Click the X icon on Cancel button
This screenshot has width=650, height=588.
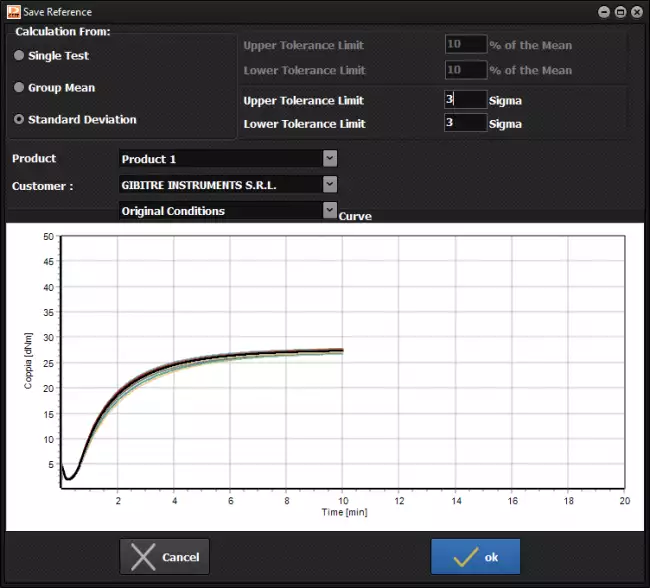143,557
